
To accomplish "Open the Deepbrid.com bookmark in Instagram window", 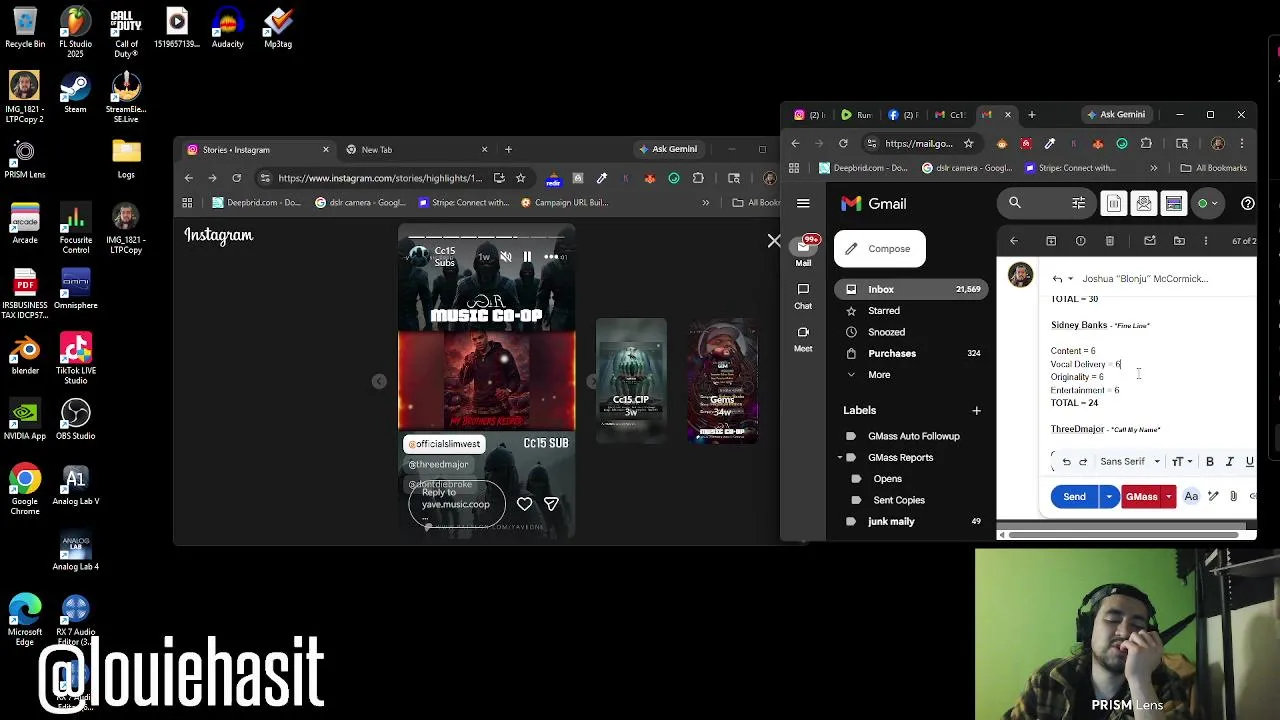I will 257,203.
